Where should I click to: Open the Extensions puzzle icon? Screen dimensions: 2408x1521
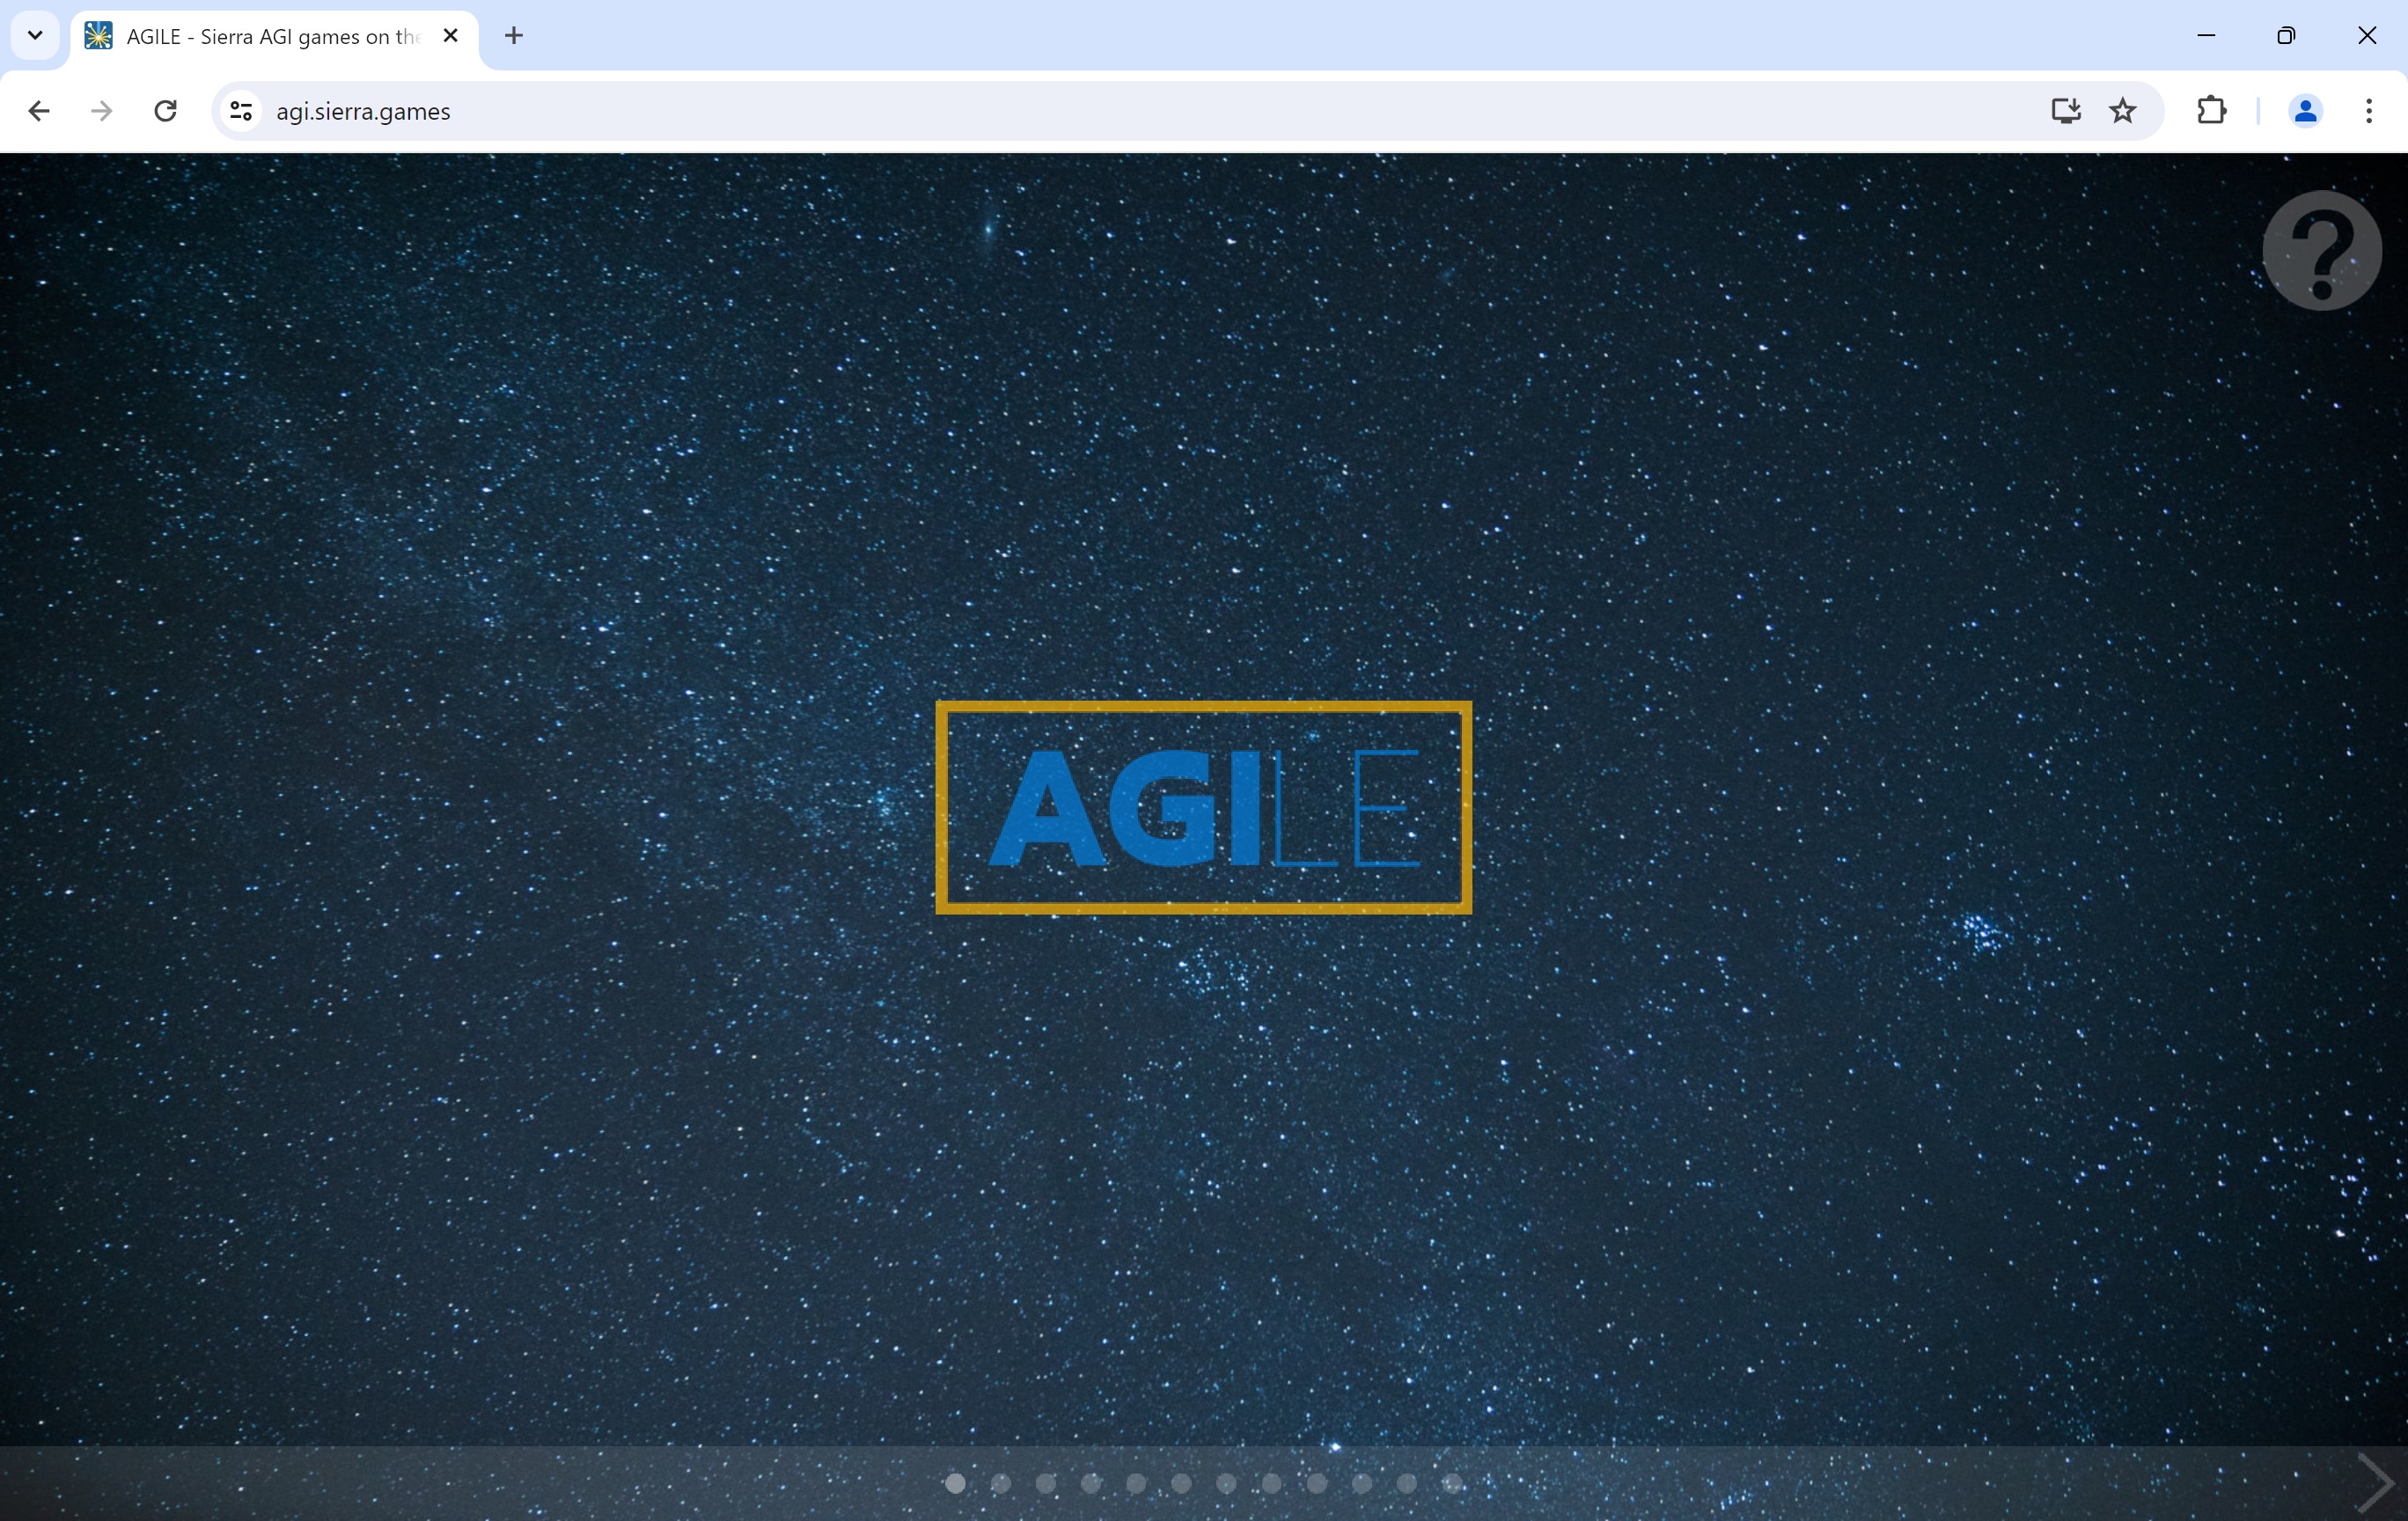2211,111
